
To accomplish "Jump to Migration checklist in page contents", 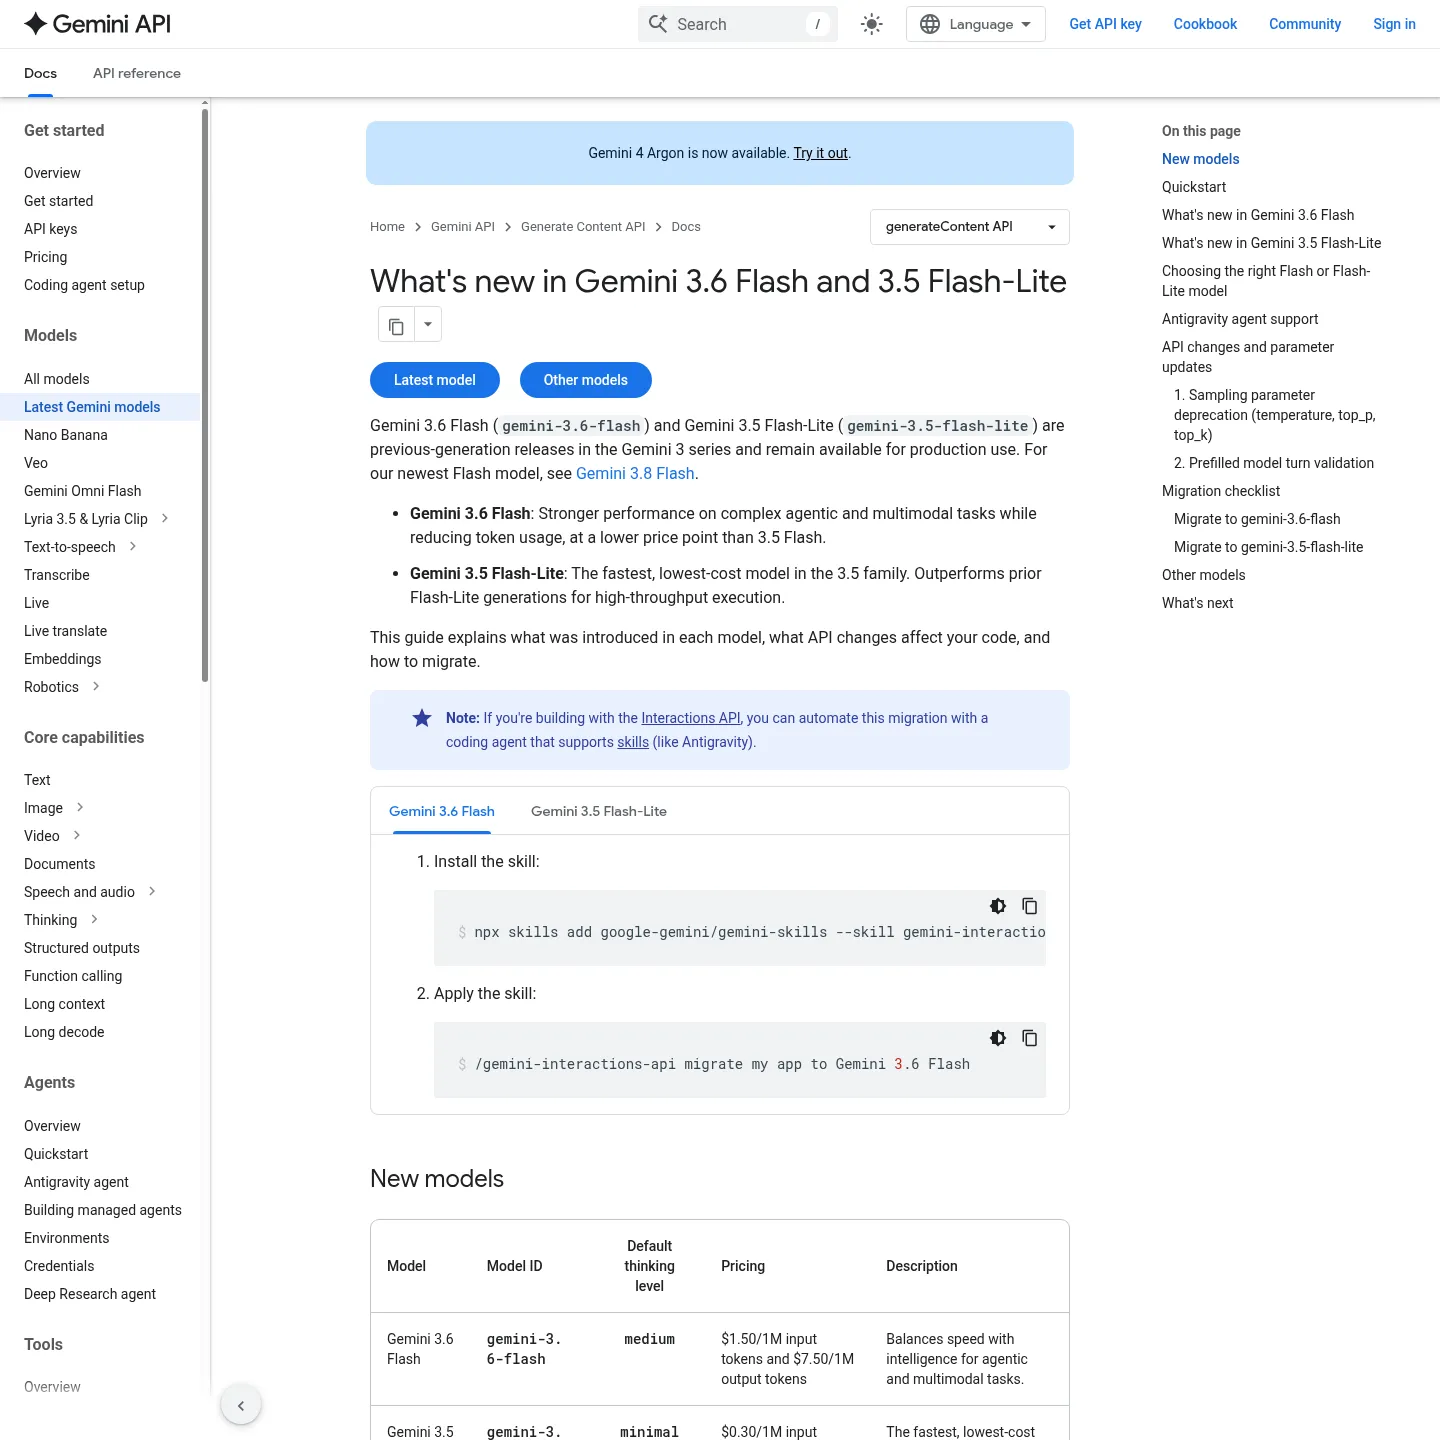I will click(x=1221, y=491).
